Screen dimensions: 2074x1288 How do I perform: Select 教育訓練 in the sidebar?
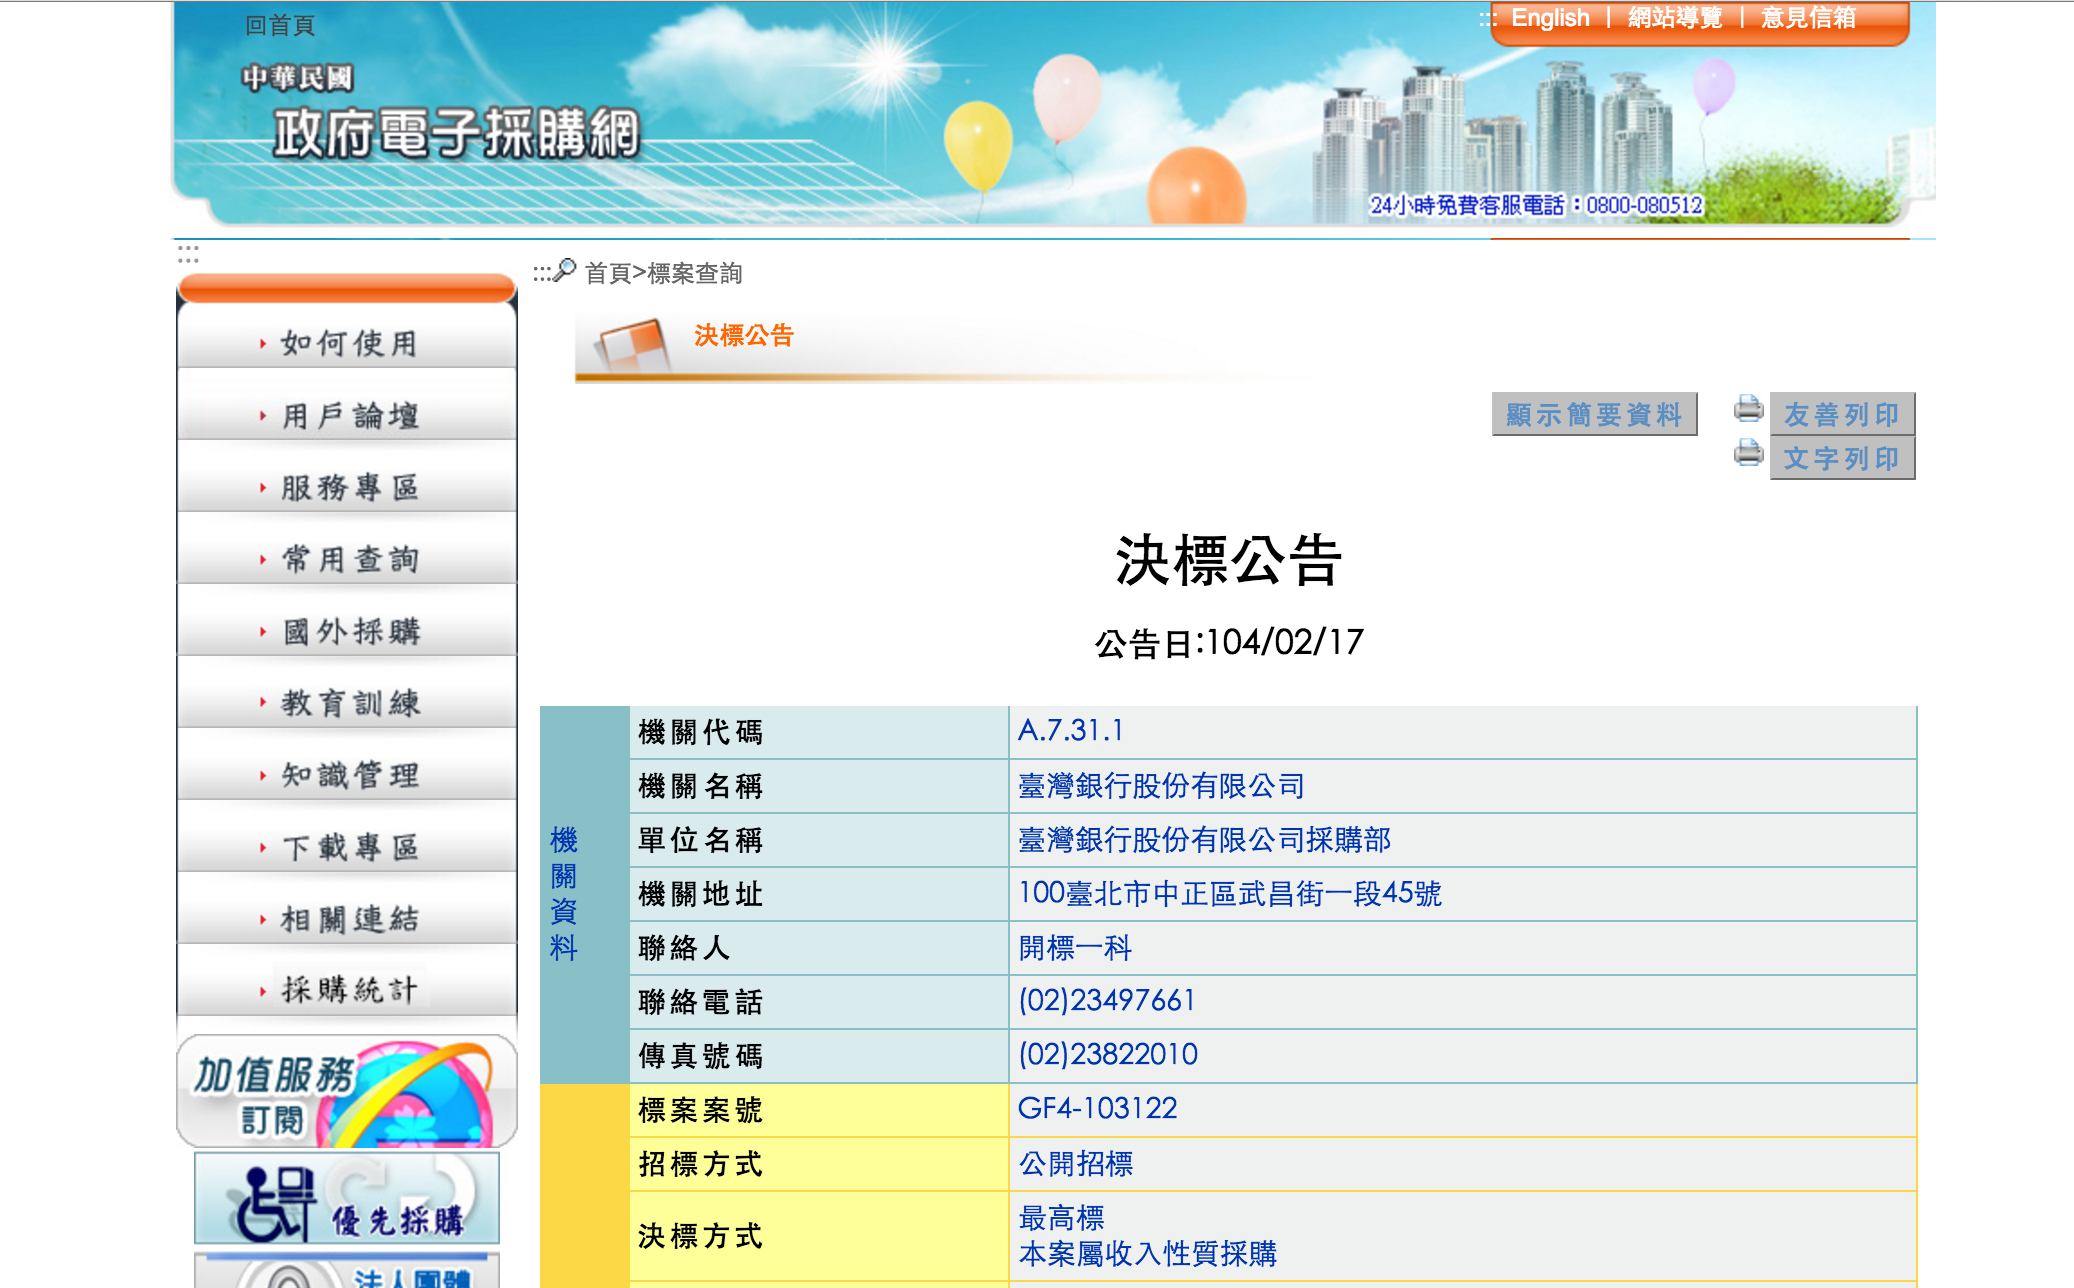(347, 703)
